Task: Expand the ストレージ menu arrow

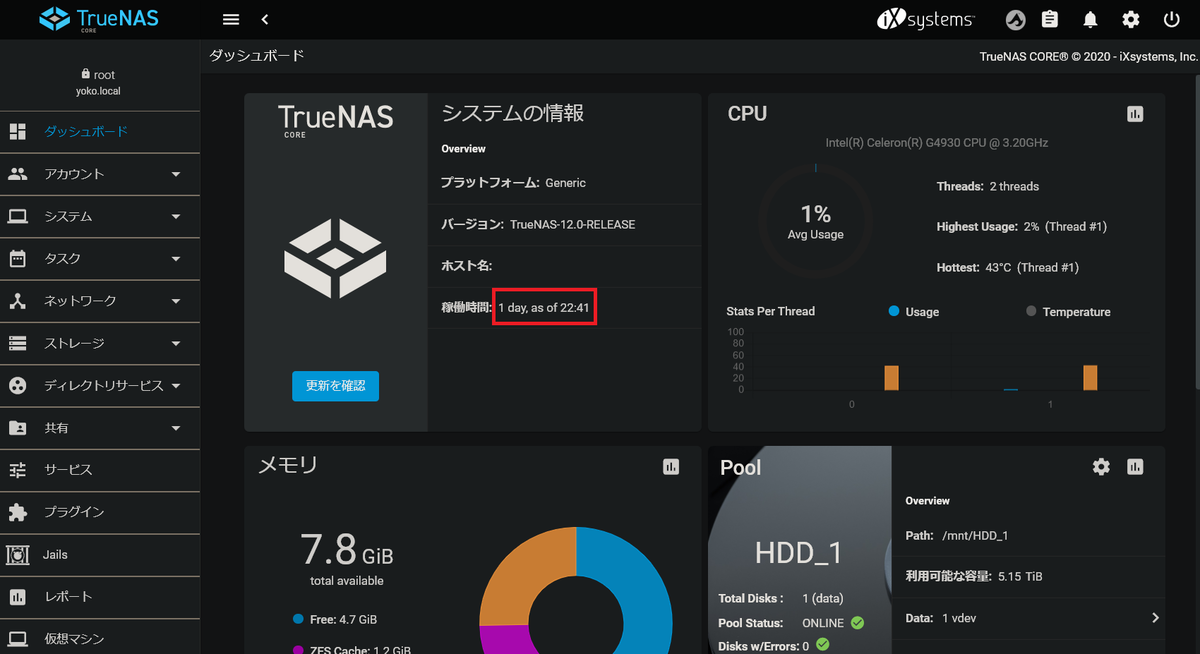Action: [x=176, y=343]
